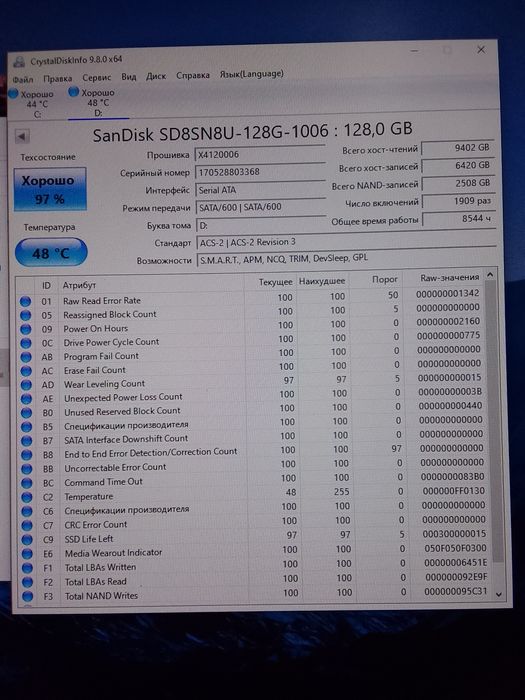Click the NAND writes value 2508 GB

[x=458, y=183]
